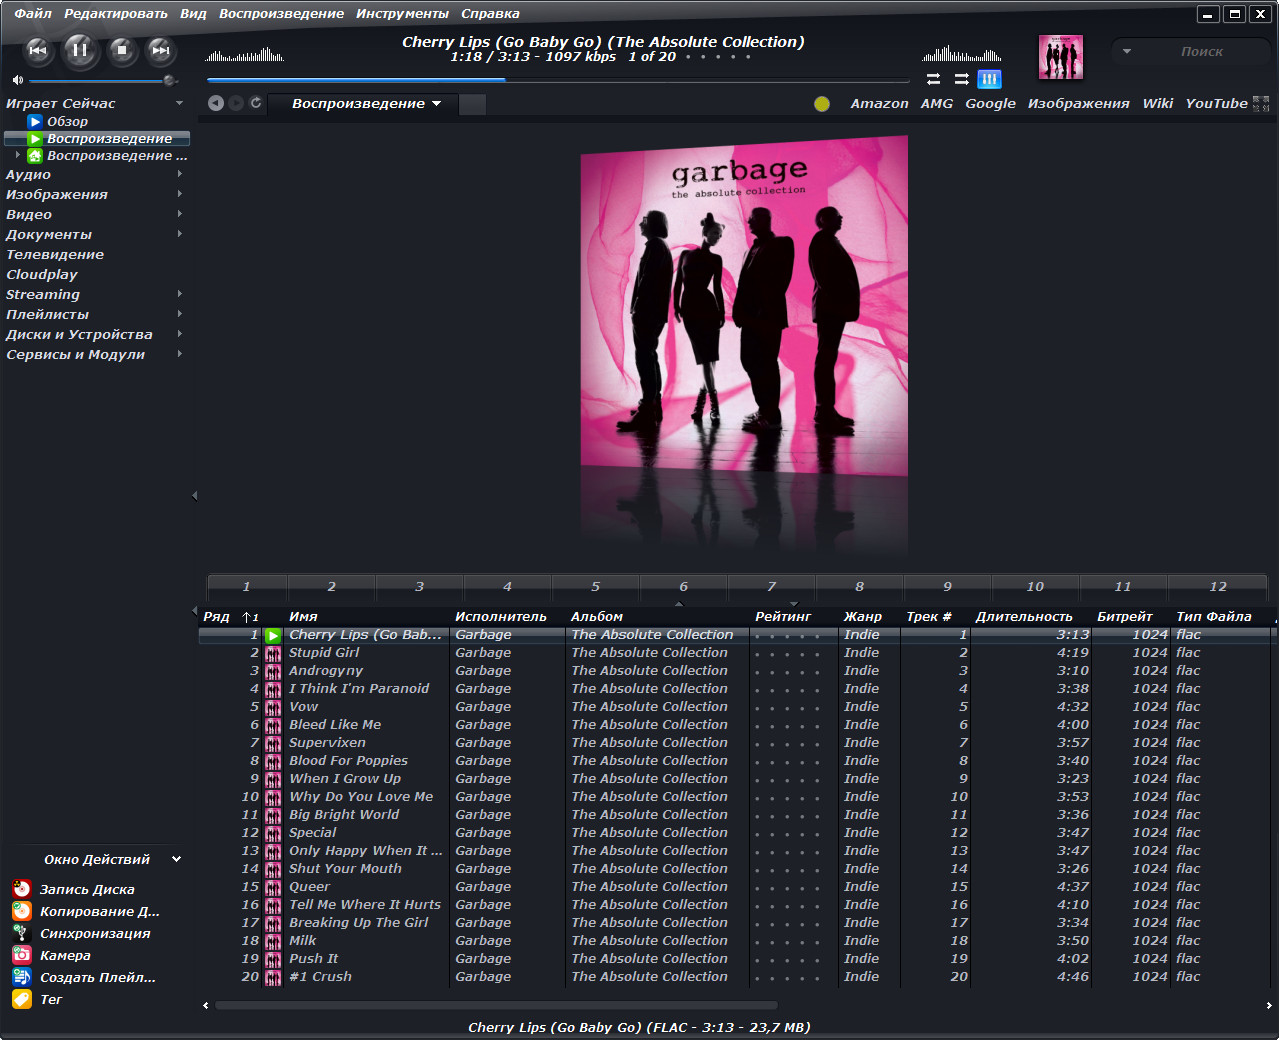This screenshot has height=1040, width=1279.
Task: Click the playback seek progress bar
Action: click(558, 80)
